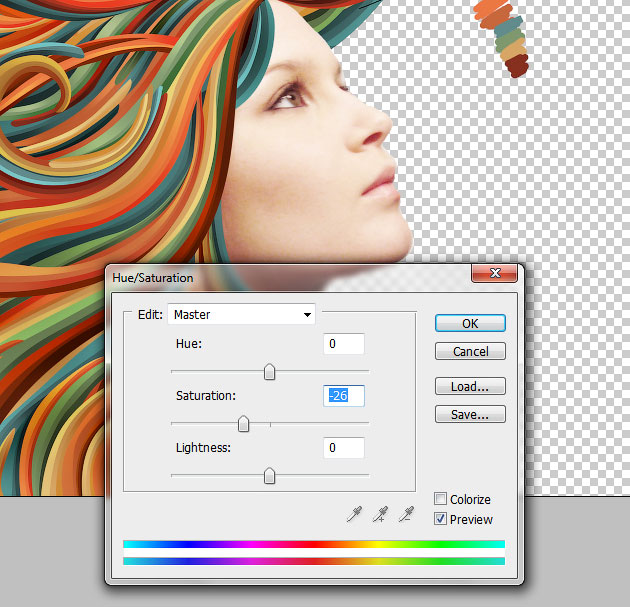Screen dimensions: 630x607
Task: Click the Saturation value field
Action: click(344, 396)
